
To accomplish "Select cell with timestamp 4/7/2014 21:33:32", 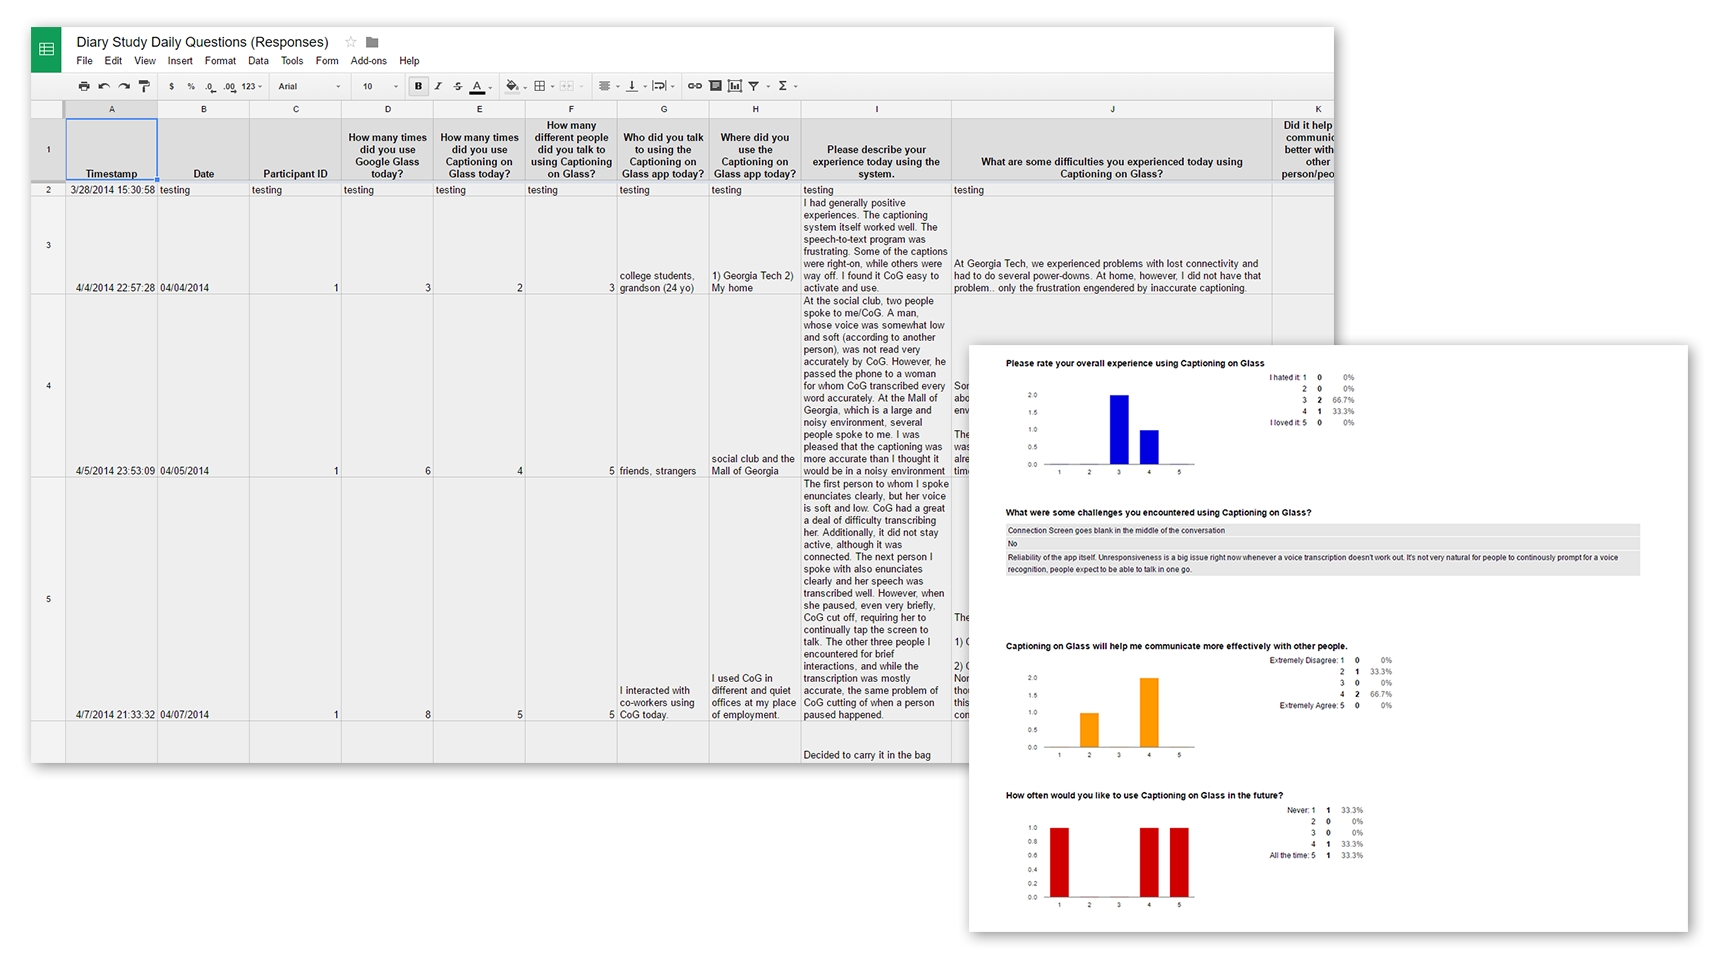I will tap(111, 599).
